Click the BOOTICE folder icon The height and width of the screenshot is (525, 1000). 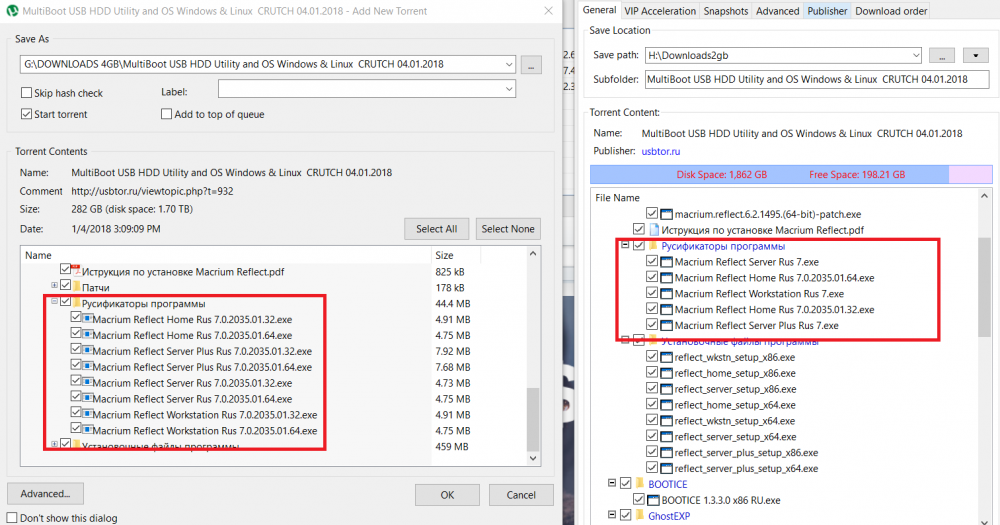coord(640,484)
